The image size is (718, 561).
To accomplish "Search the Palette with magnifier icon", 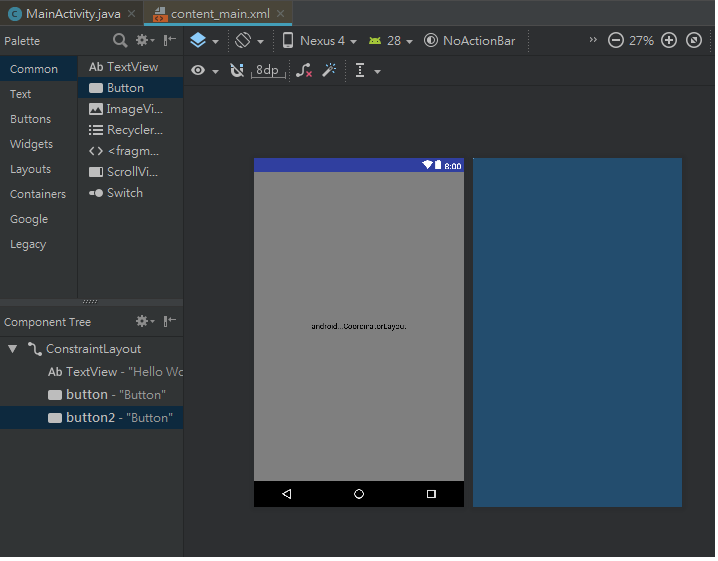I will point(120,41).
